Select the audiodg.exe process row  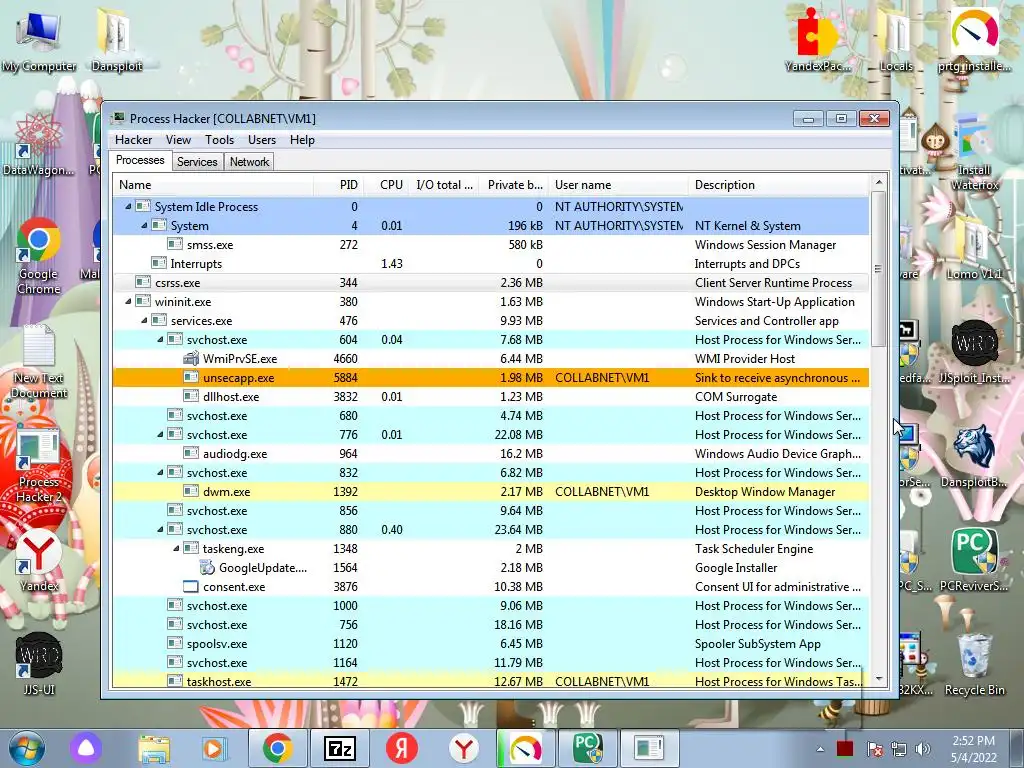click(x=491, y=454)
